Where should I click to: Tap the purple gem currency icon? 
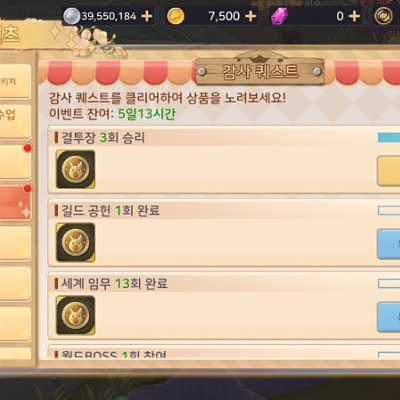click(279, 16)
